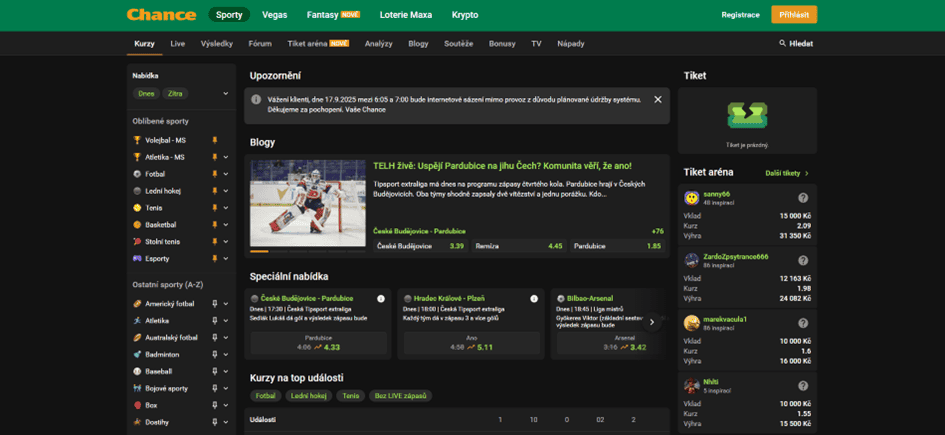Open Další tikety link
945x435 pixels.
[x=787, y=173]
